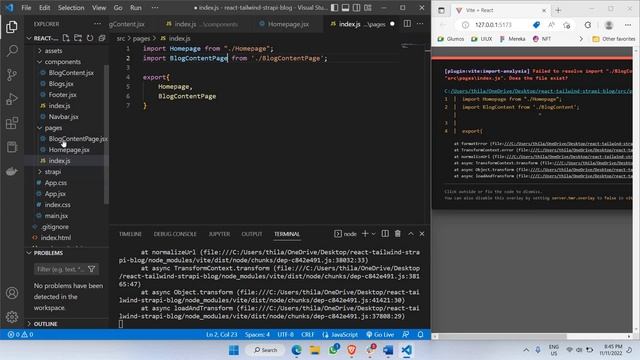Open Navbar.jsx in the file tree
This screenshot has width=640, height=360.
point(63,117)
